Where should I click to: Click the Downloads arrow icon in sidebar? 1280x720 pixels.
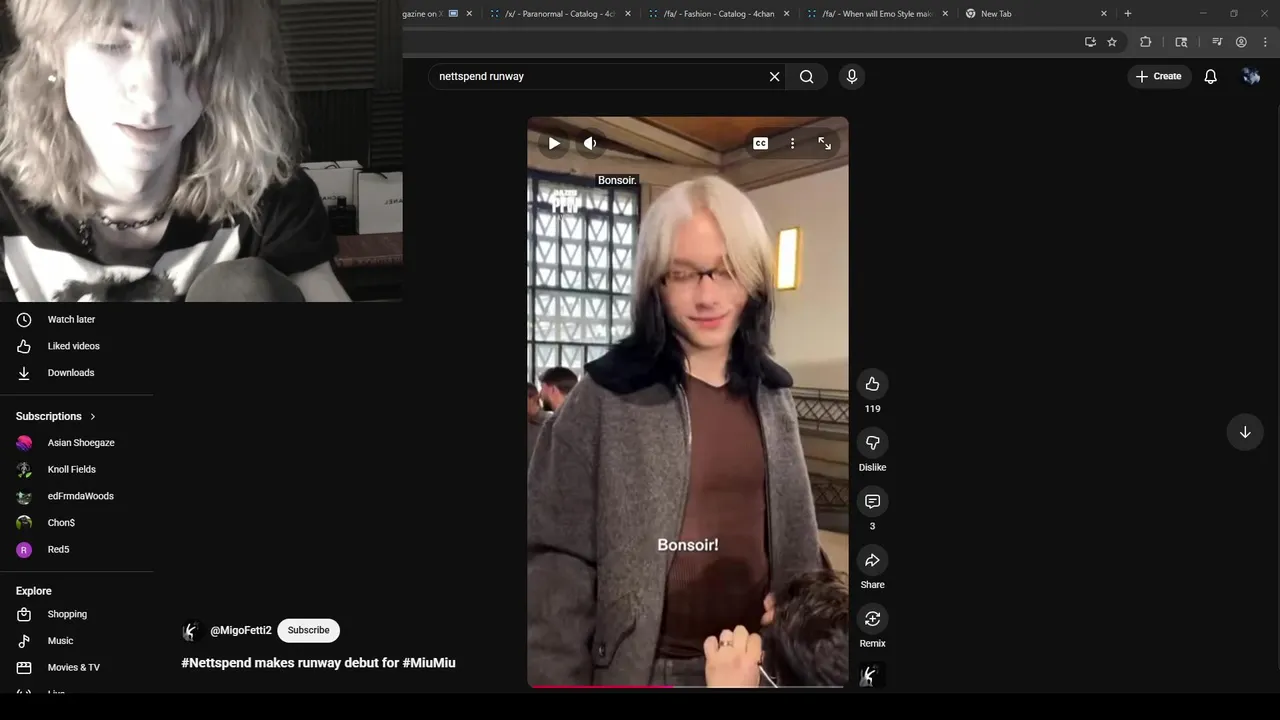(24, 373)
